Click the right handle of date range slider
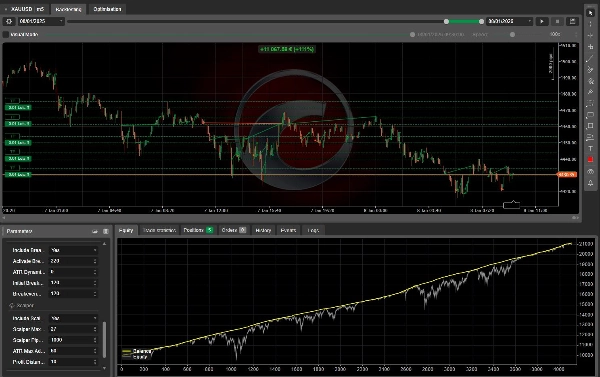600x377 pixels. pyautogui.click(x=481, y=21)
